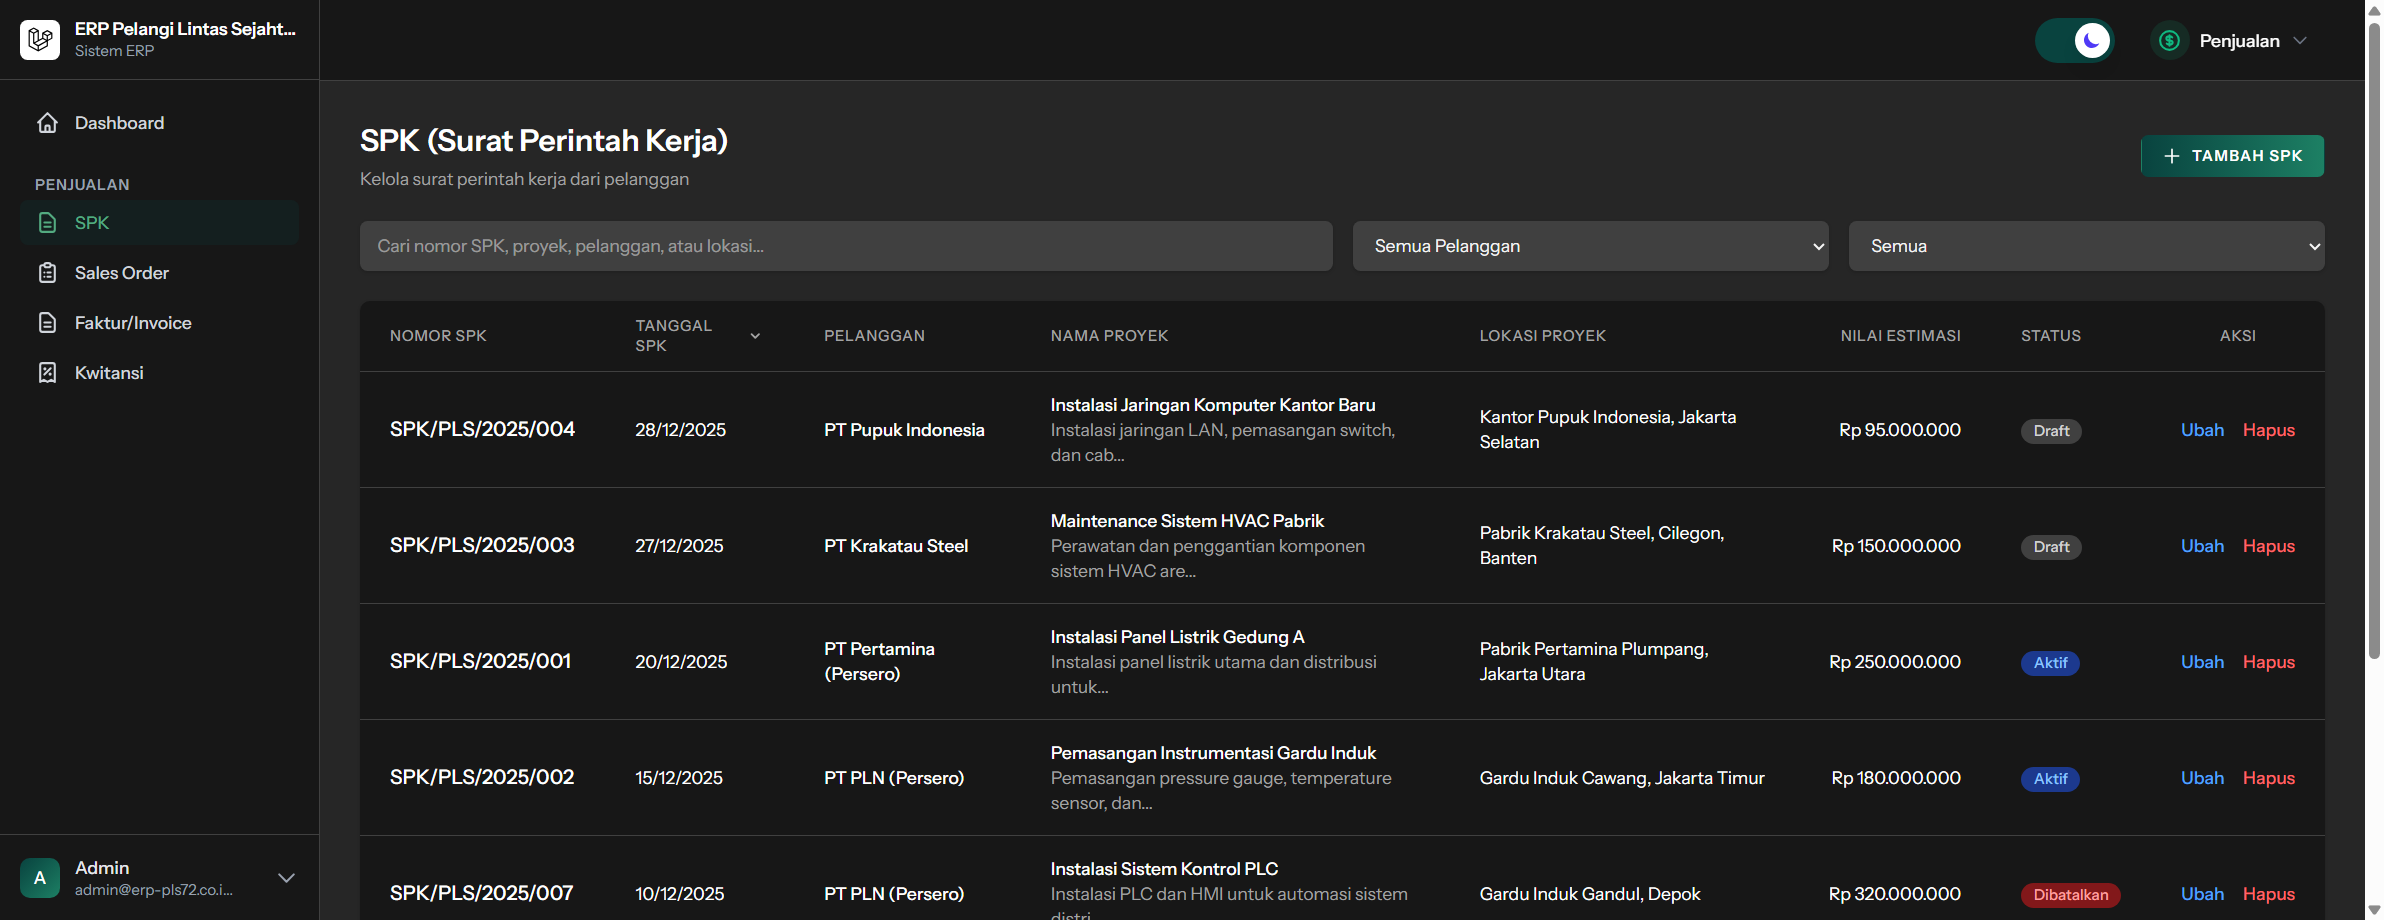Image resolution: width=2384 pixels, height=920 pixels.
Task: Click the ERP logo icon in sidebar header
Action: tap(40, 40)
